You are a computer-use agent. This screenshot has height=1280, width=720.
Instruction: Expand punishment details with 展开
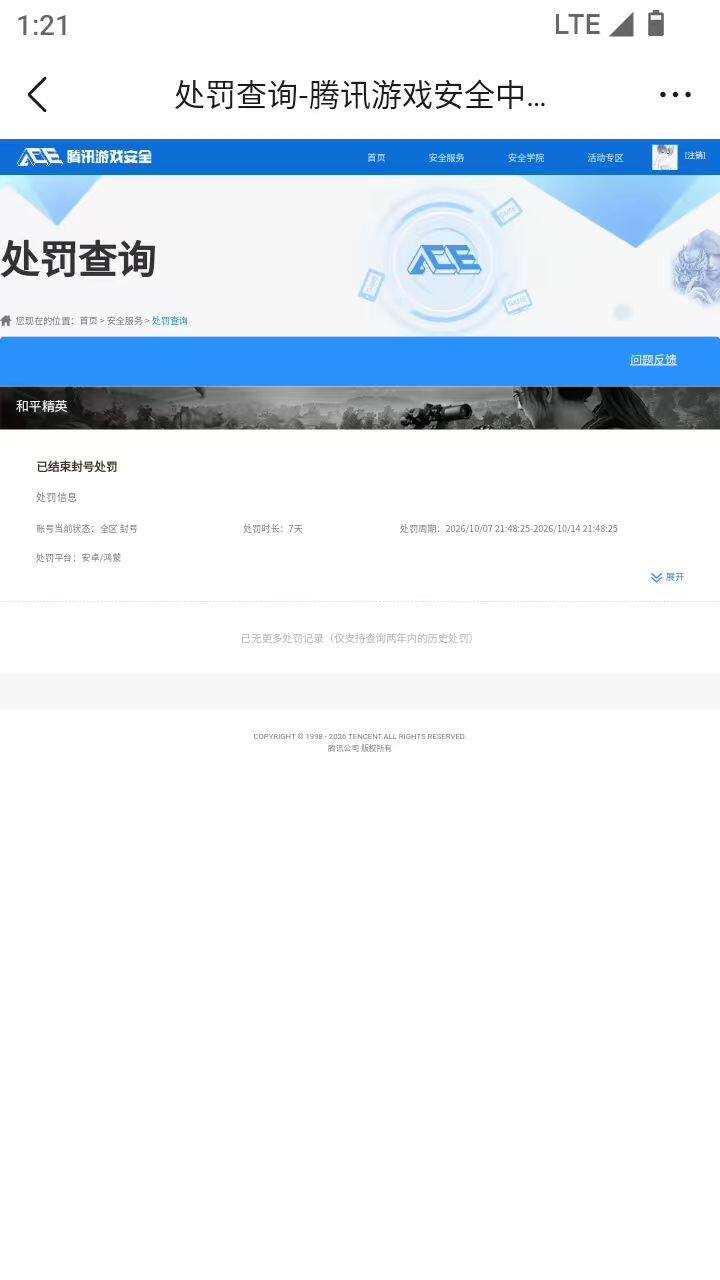coord(667,577)
